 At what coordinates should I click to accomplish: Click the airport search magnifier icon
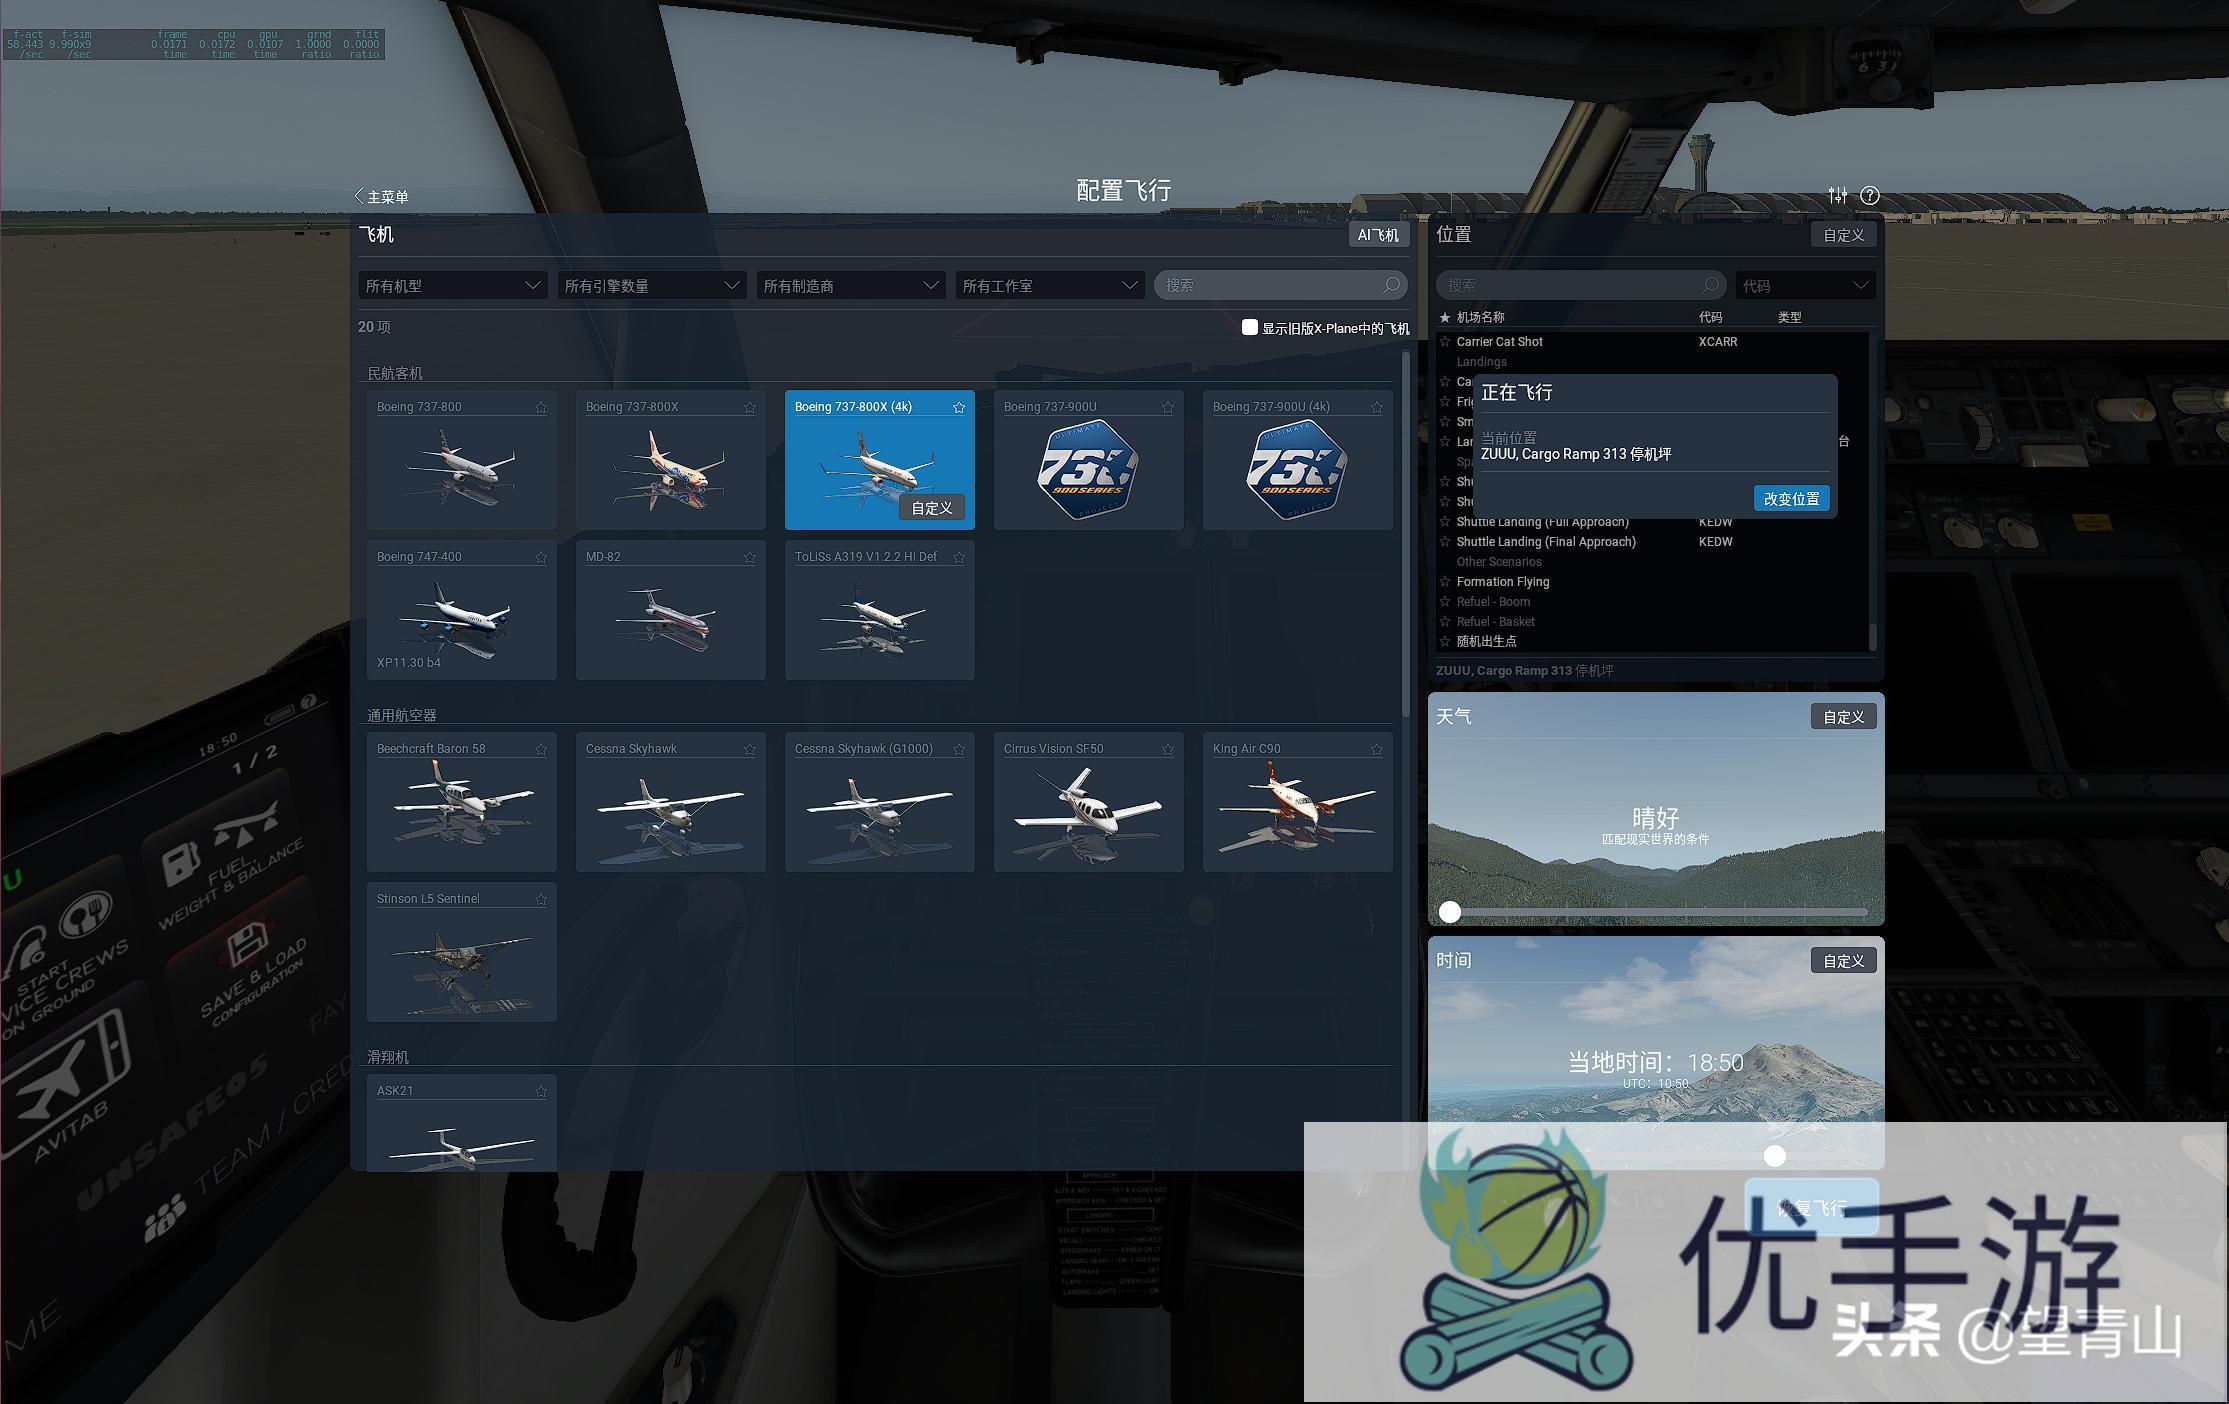click(1710, 285)
